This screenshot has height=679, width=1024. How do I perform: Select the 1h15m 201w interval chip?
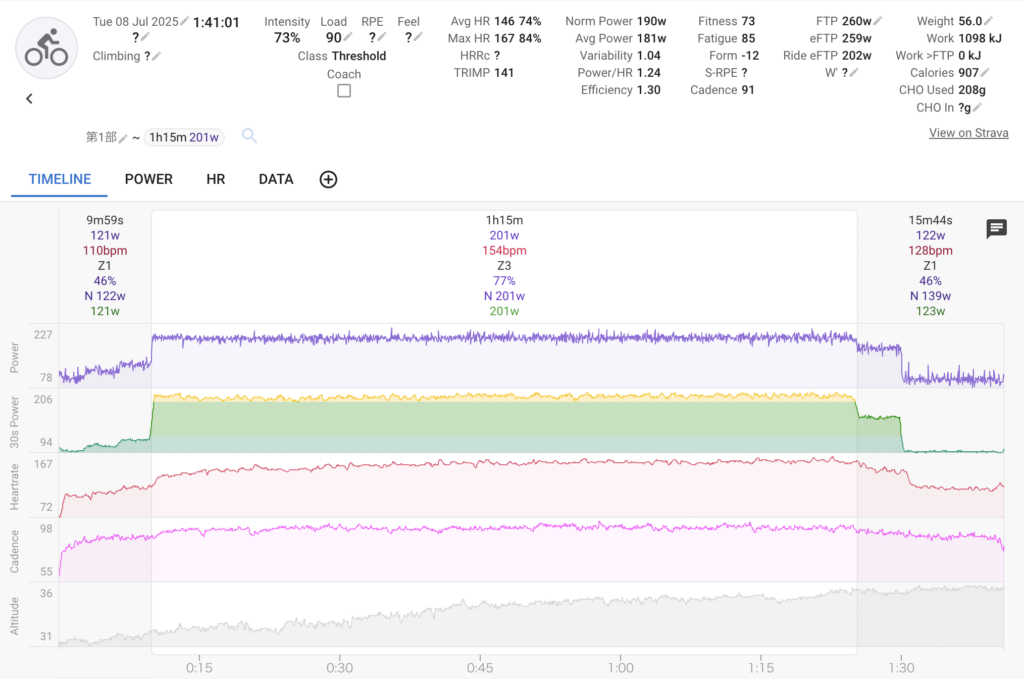pyautogui.click(x=184, y=138)
